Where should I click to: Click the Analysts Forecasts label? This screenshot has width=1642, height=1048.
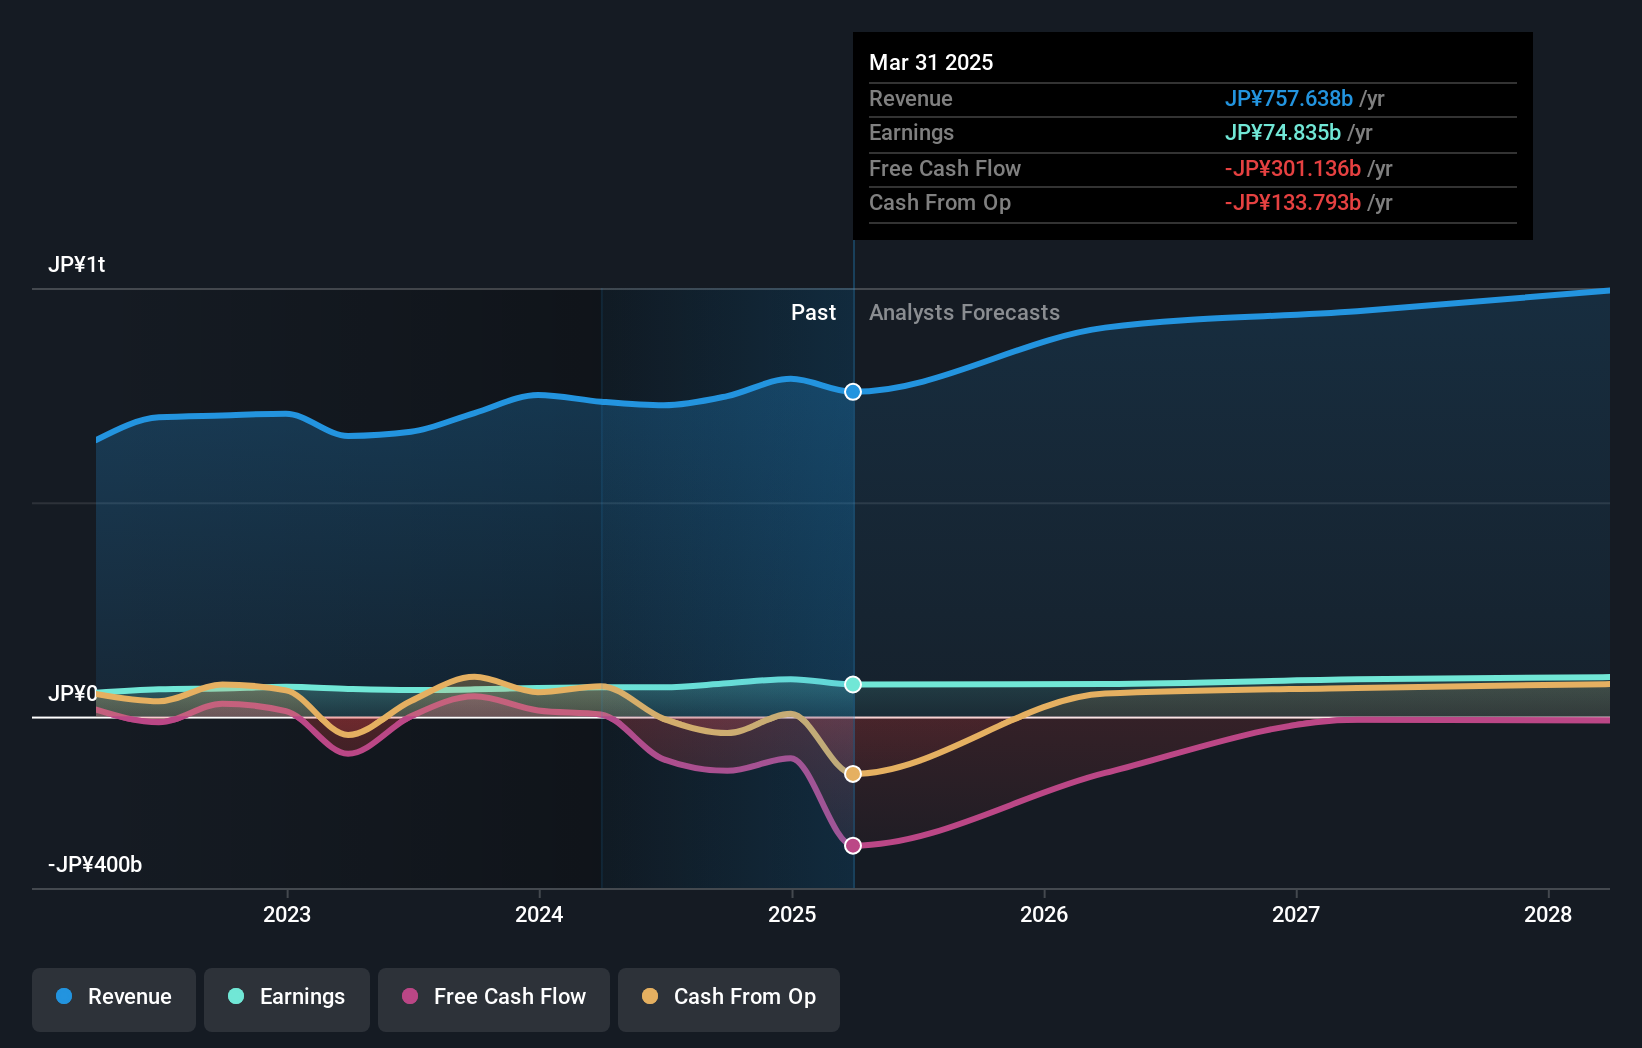pos(964,312)
